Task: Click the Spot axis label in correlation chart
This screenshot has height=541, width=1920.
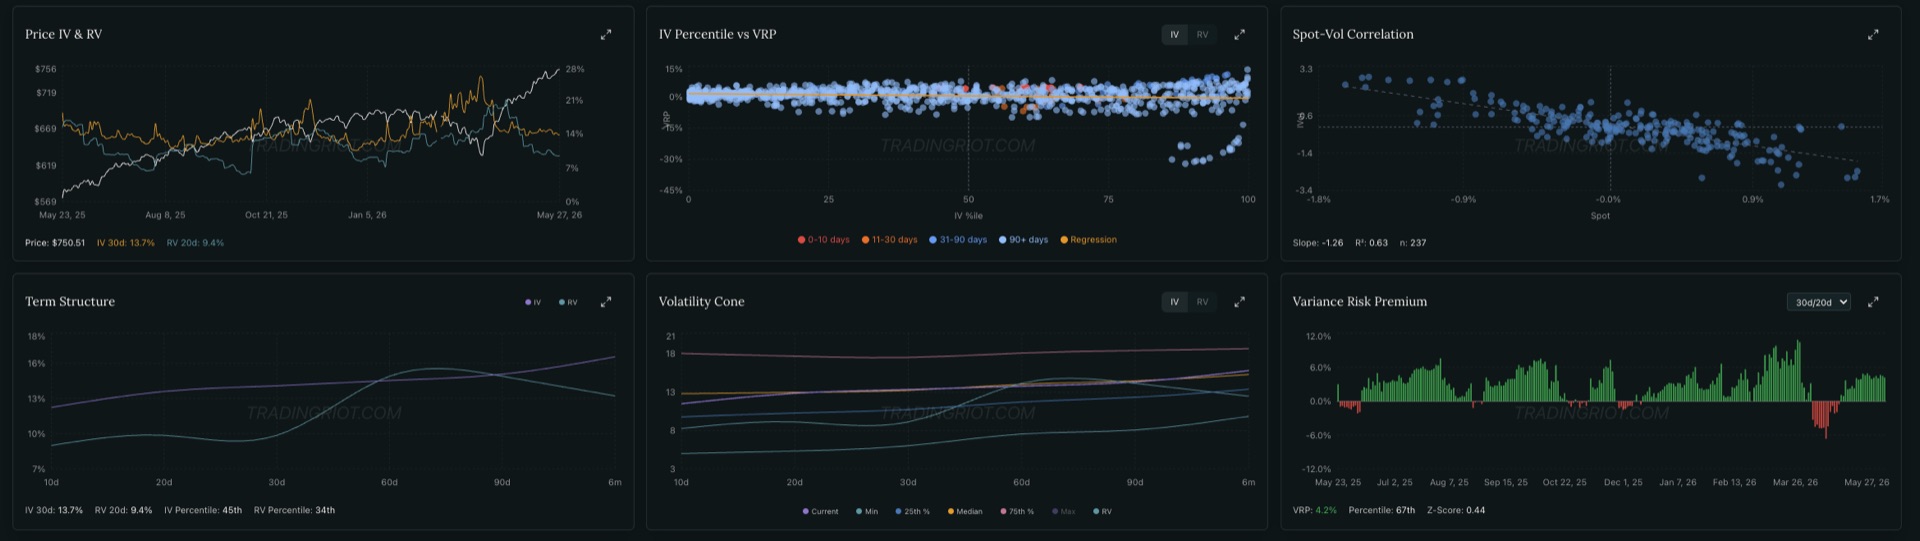Action: [1600, 216]
